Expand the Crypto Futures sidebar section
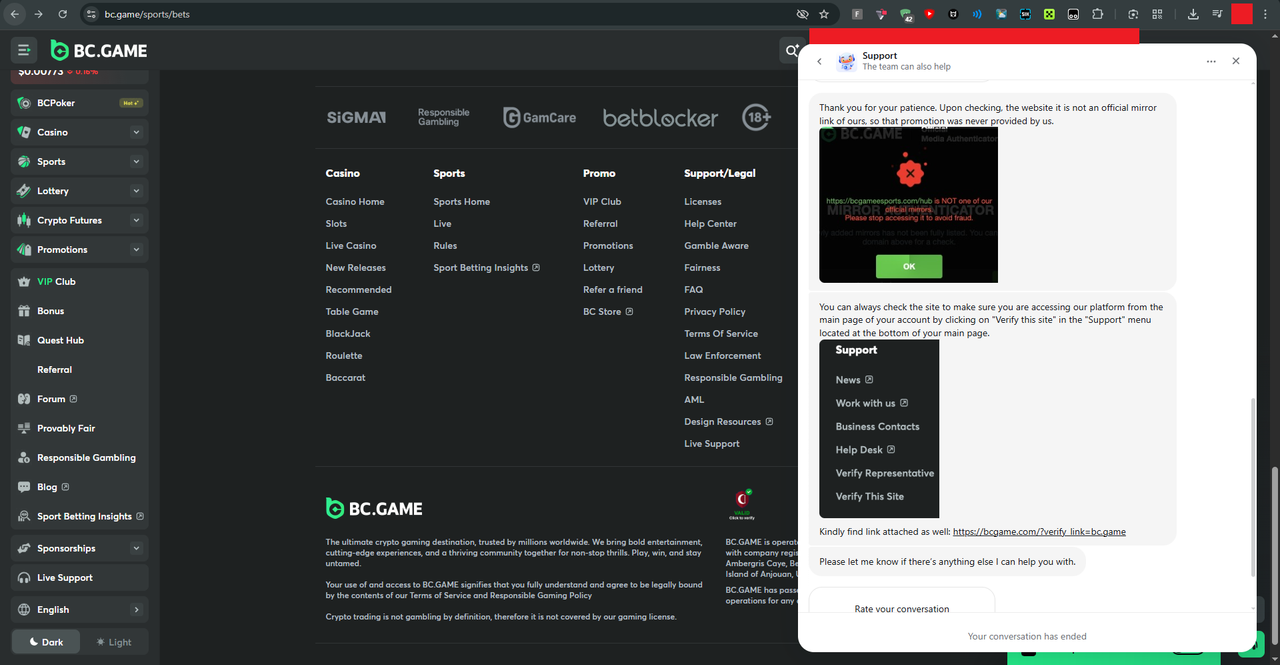 [136, 220]
